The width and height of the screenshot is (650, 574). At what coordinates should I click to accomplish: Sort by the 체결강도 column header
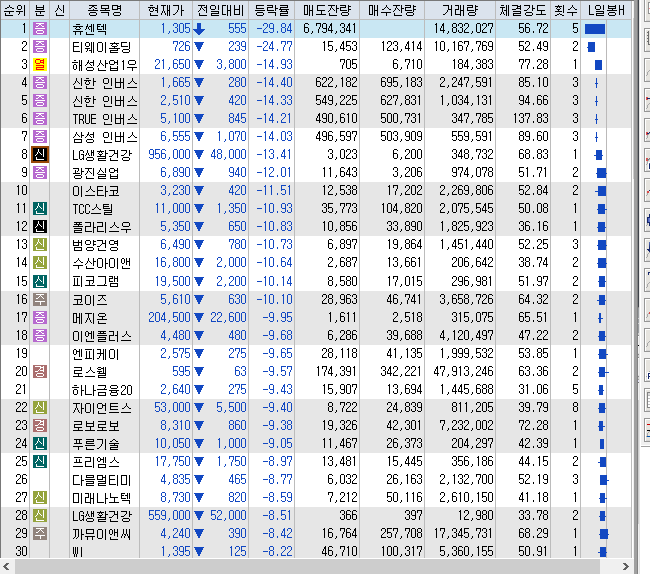coord(523,10)
